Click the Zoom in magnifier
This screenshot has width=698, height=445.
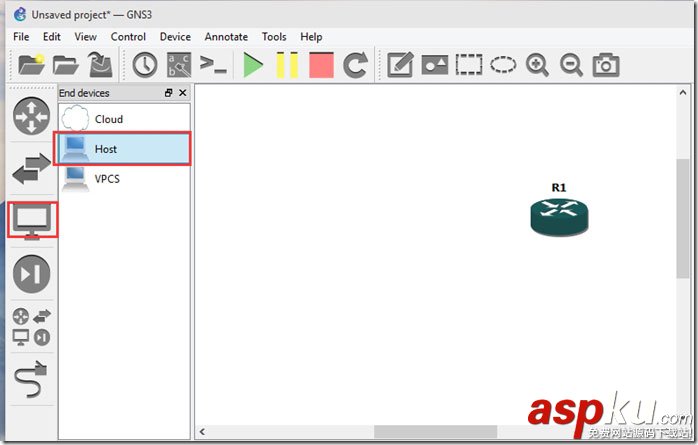click(x=537, y=65)
